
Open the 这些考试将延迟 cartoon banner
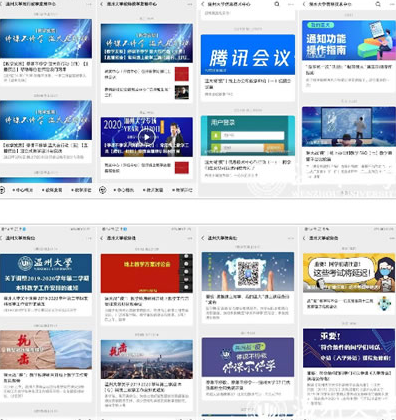(349, 273)
